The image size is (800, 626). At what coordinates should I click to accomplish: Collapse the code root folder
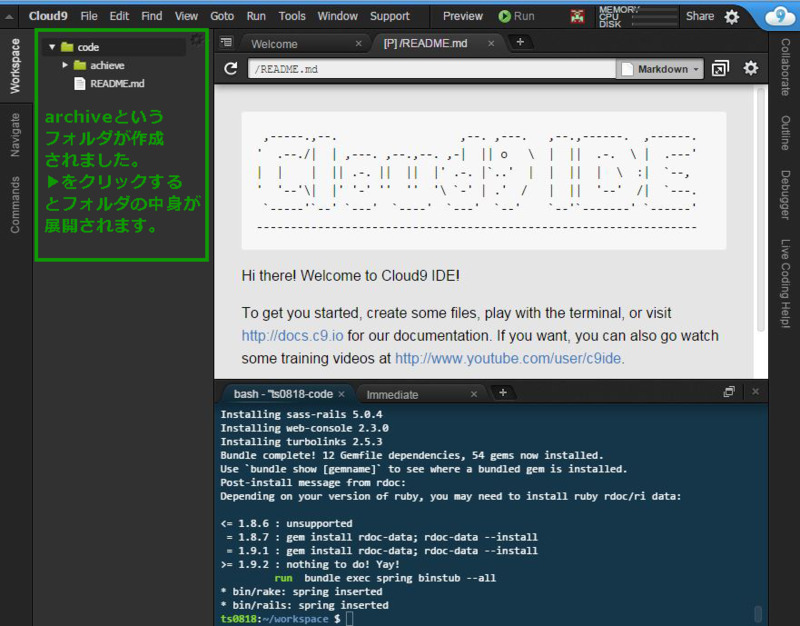tap(52, 47)
